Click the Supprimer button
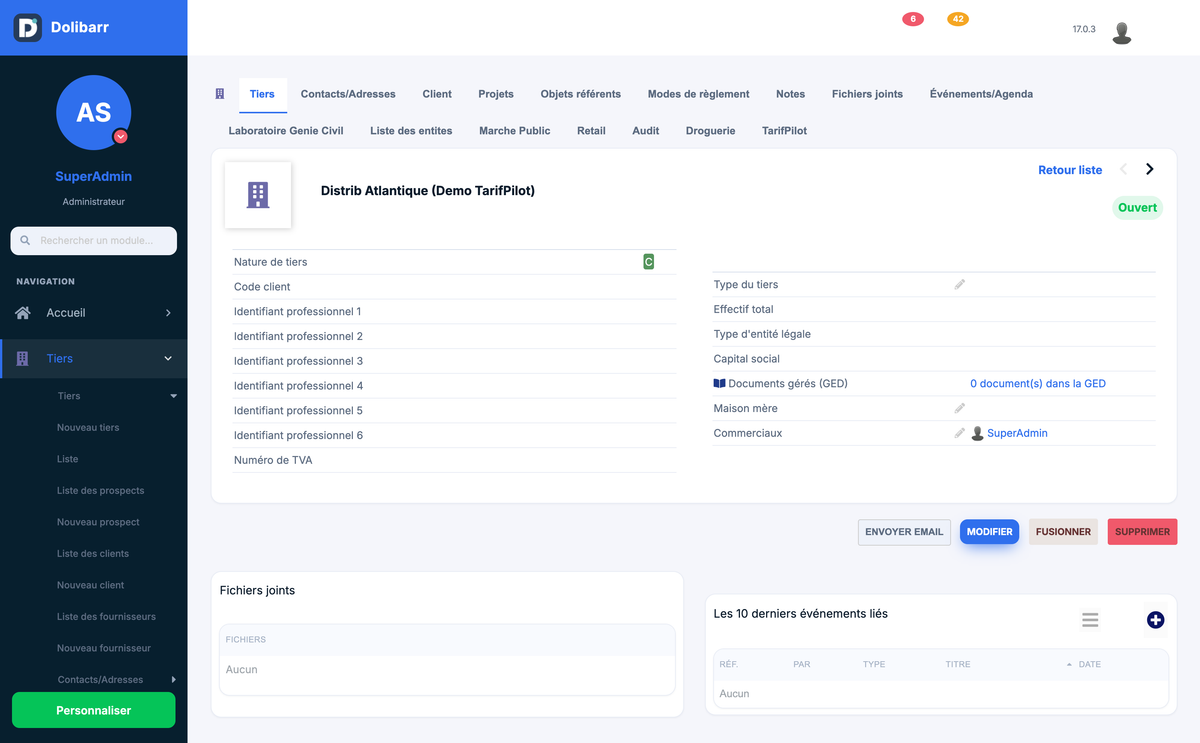 (x=1142, y=532)
